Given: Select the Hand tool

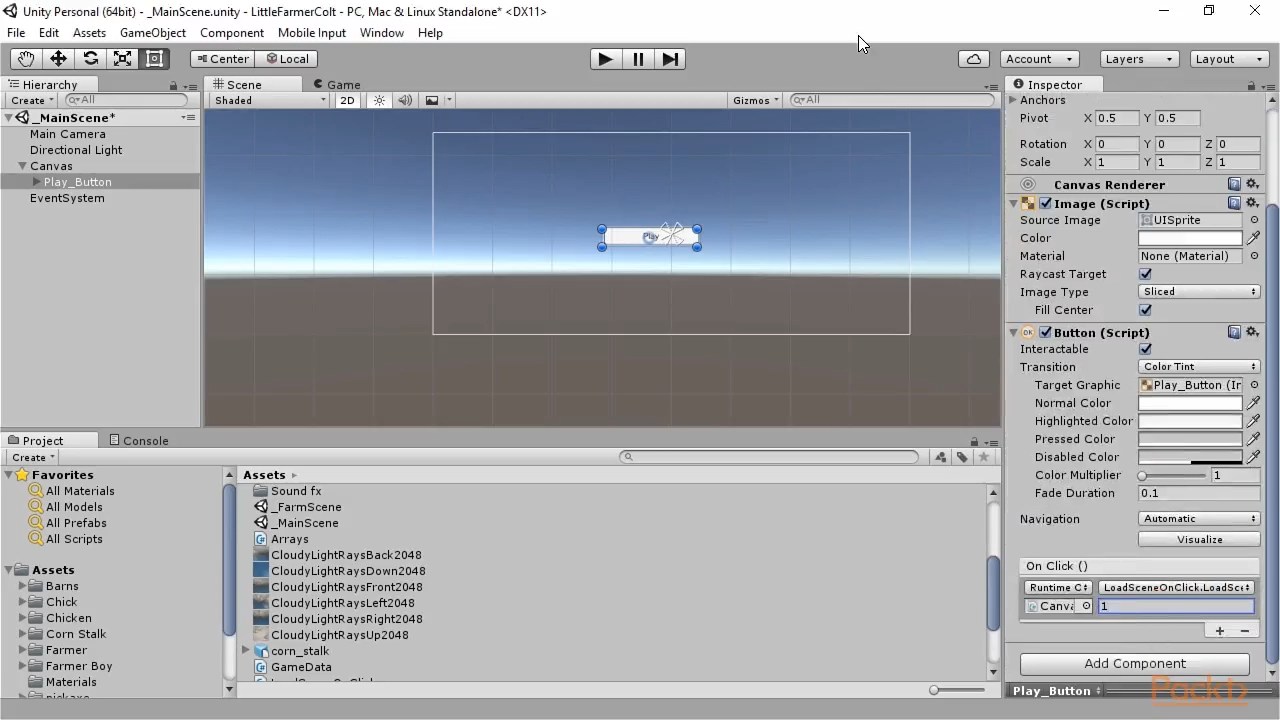Looking at the screenshot, I should pyautogui.click(x=26, y=59).
